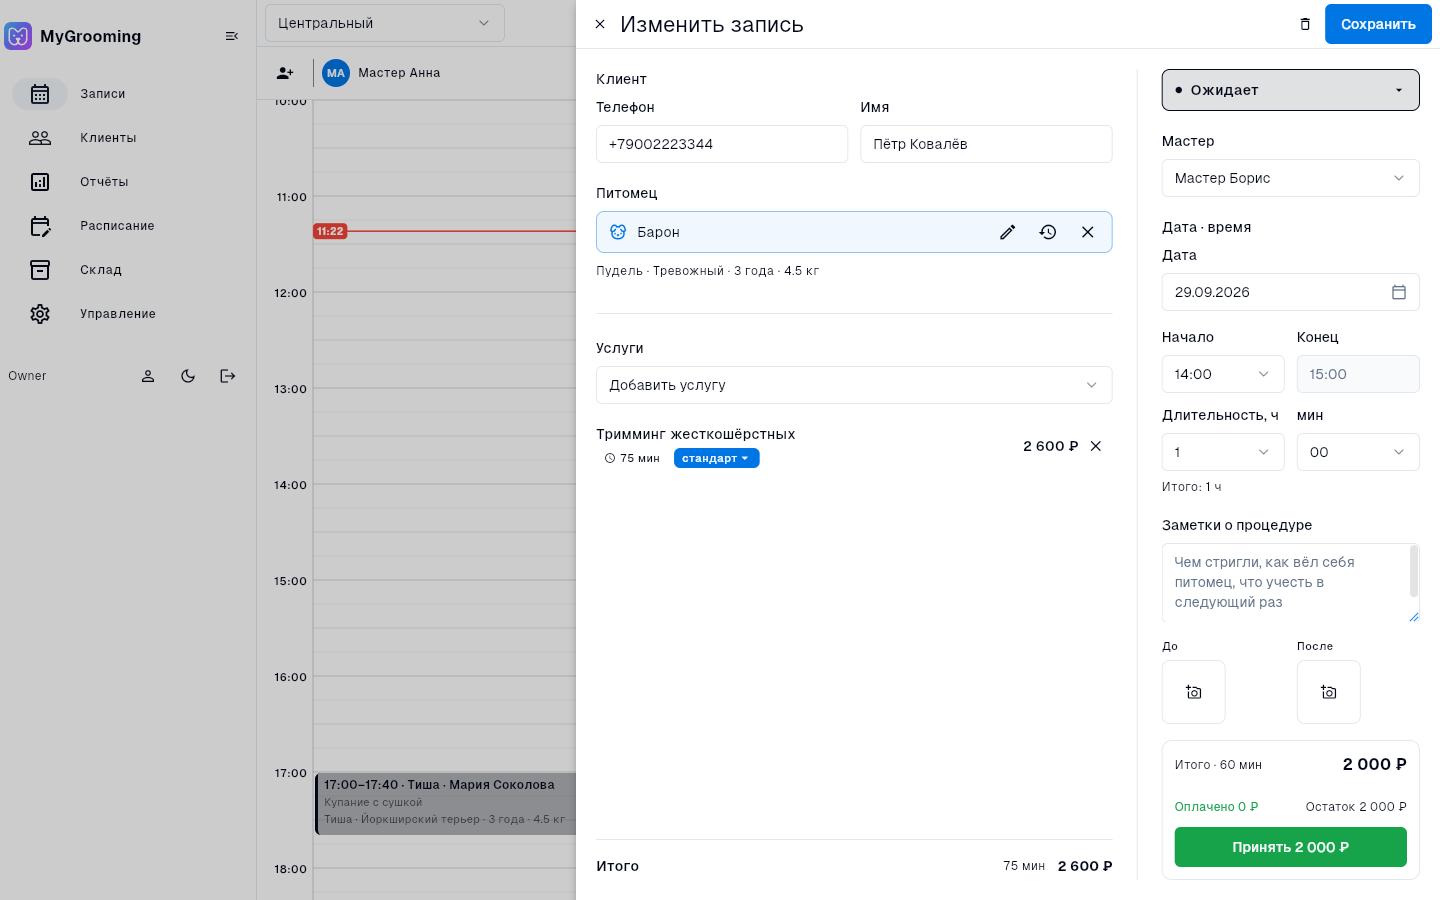Focus the 'Заметки о процедуре' textarea
The width and height of the screenshot is (1440, 900).
1290,583
